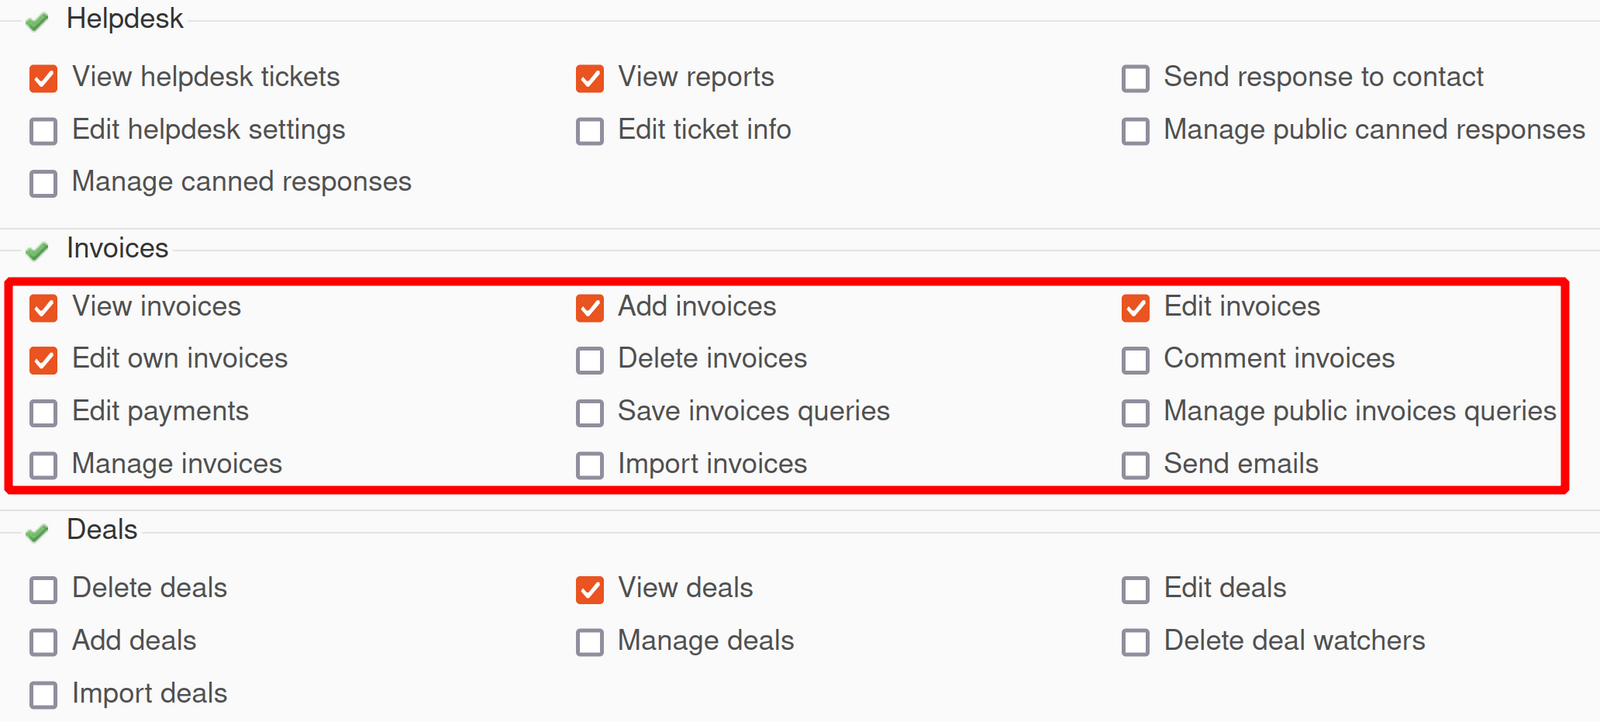Enable Manage canned responses
The height and width of the screenshot is (722, 1600).
click(x=43, y=183)
